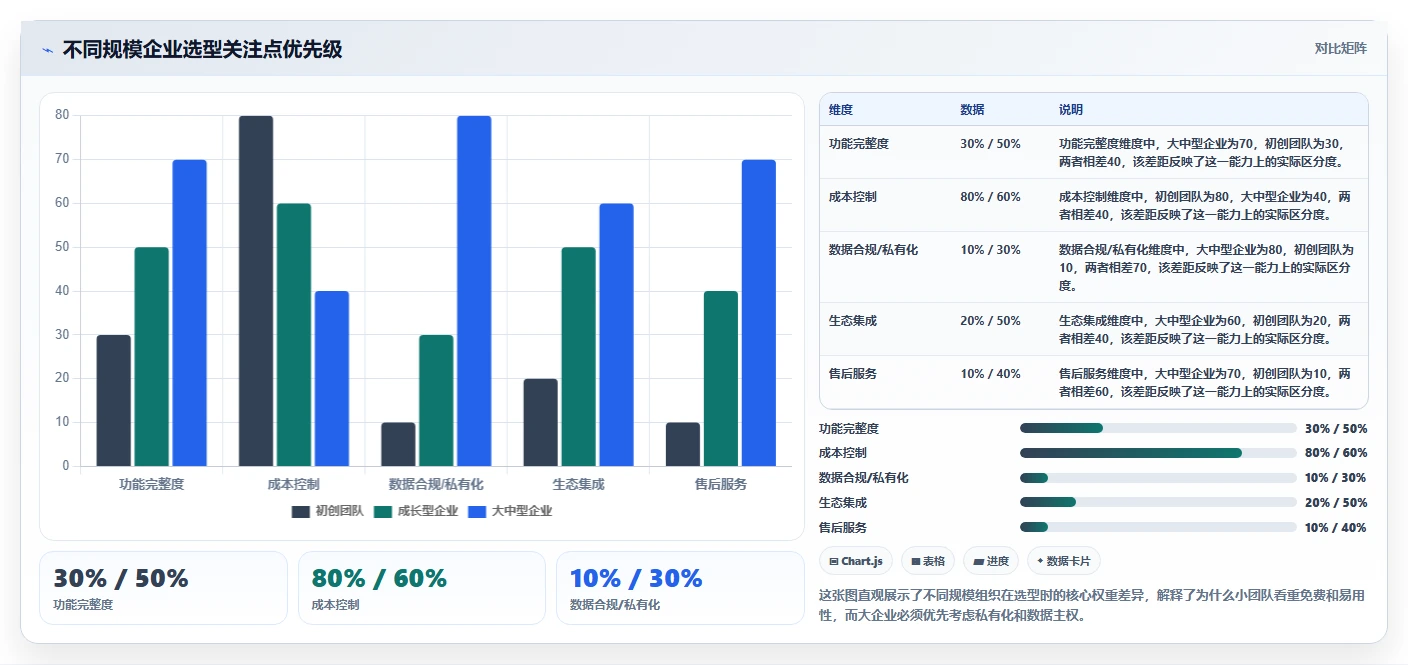1408x665 pixels.
Task: Click the 对比矩阵 label in header
Action: coord(1340,48)
